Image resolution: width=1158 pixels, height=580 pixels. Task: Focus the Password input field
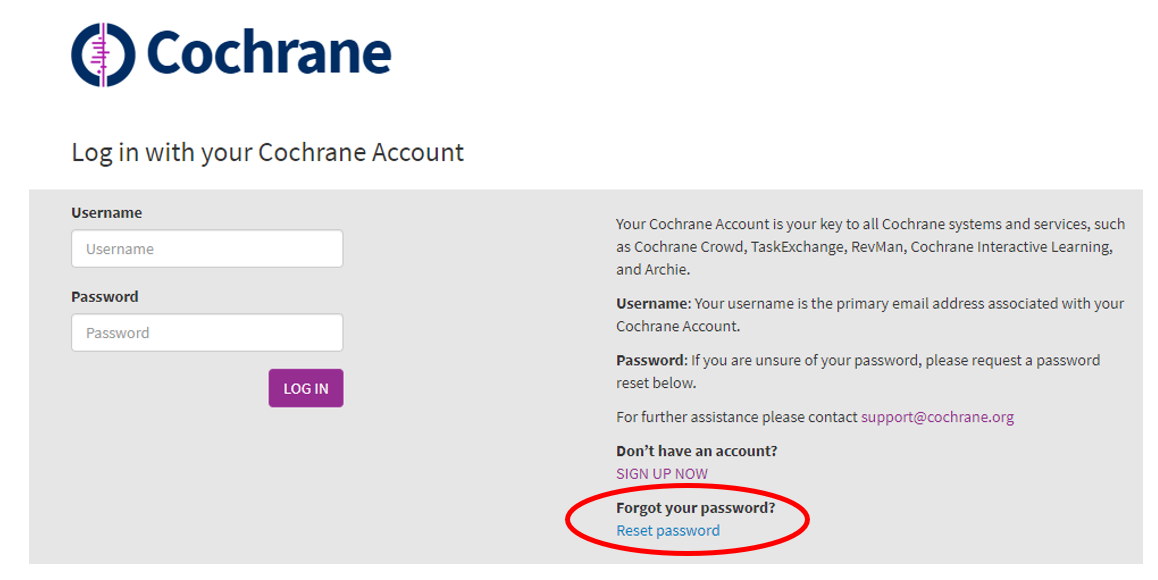[207, 332]
